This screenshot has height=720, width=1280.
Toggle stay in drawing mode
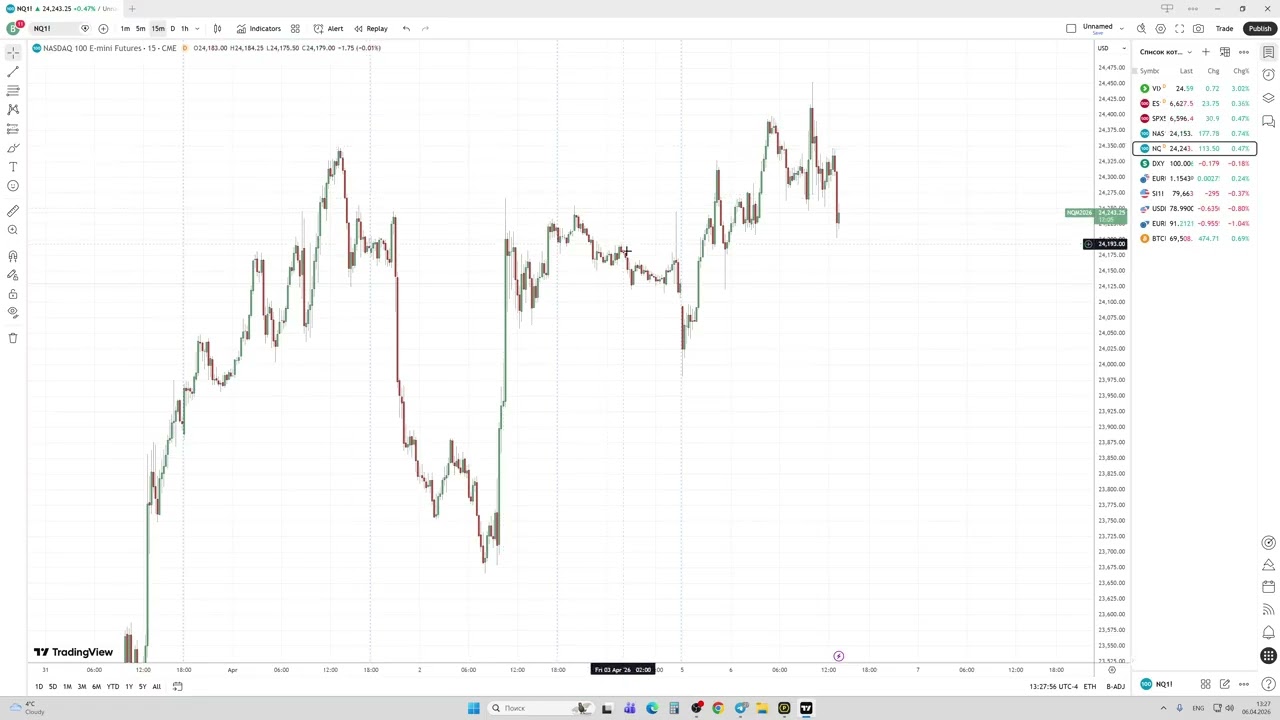click(x=13, y=275)
